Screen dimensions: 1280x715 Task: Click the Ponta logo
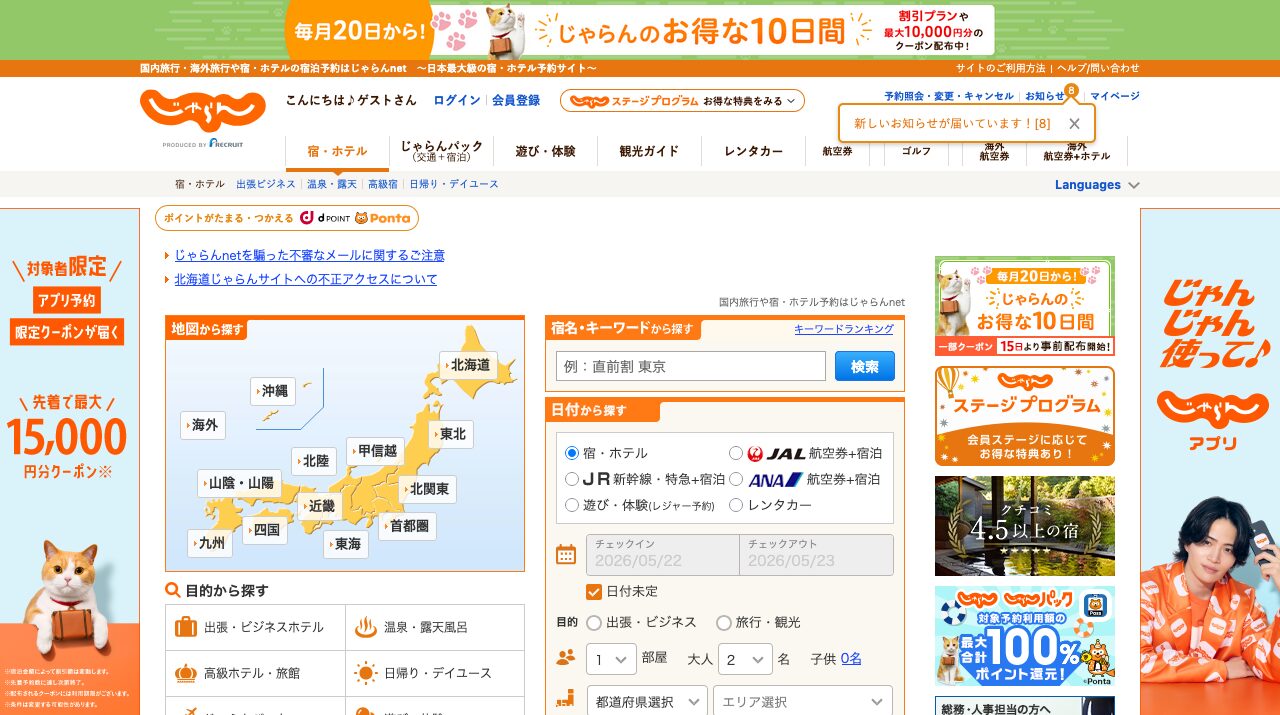pos(383,218)
